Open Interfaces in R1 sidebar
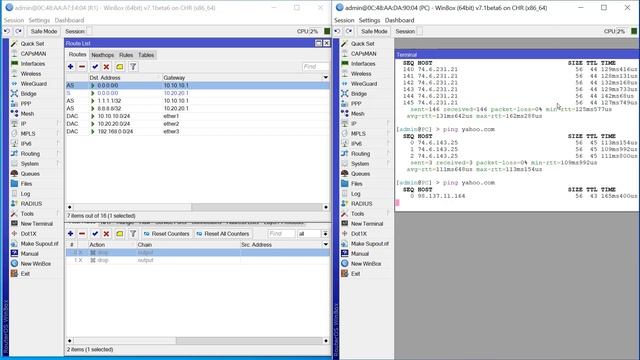640x360 pixels. tap(33, 64)
